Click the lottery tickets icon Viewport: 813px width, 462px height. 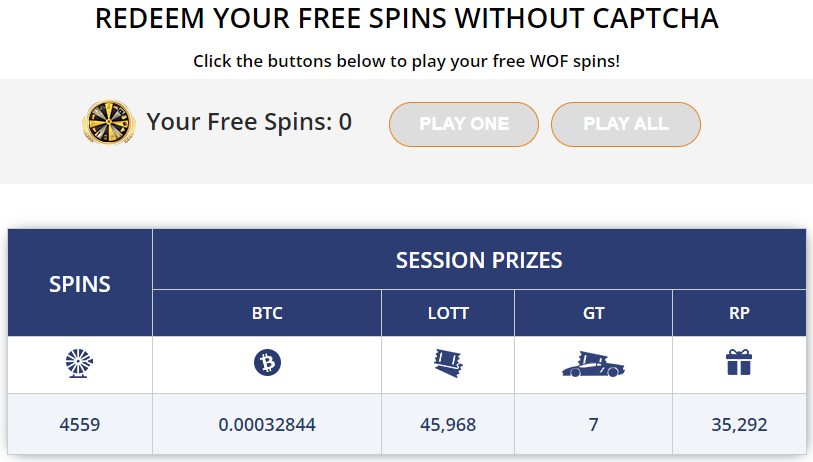click(x=448, y=363)
